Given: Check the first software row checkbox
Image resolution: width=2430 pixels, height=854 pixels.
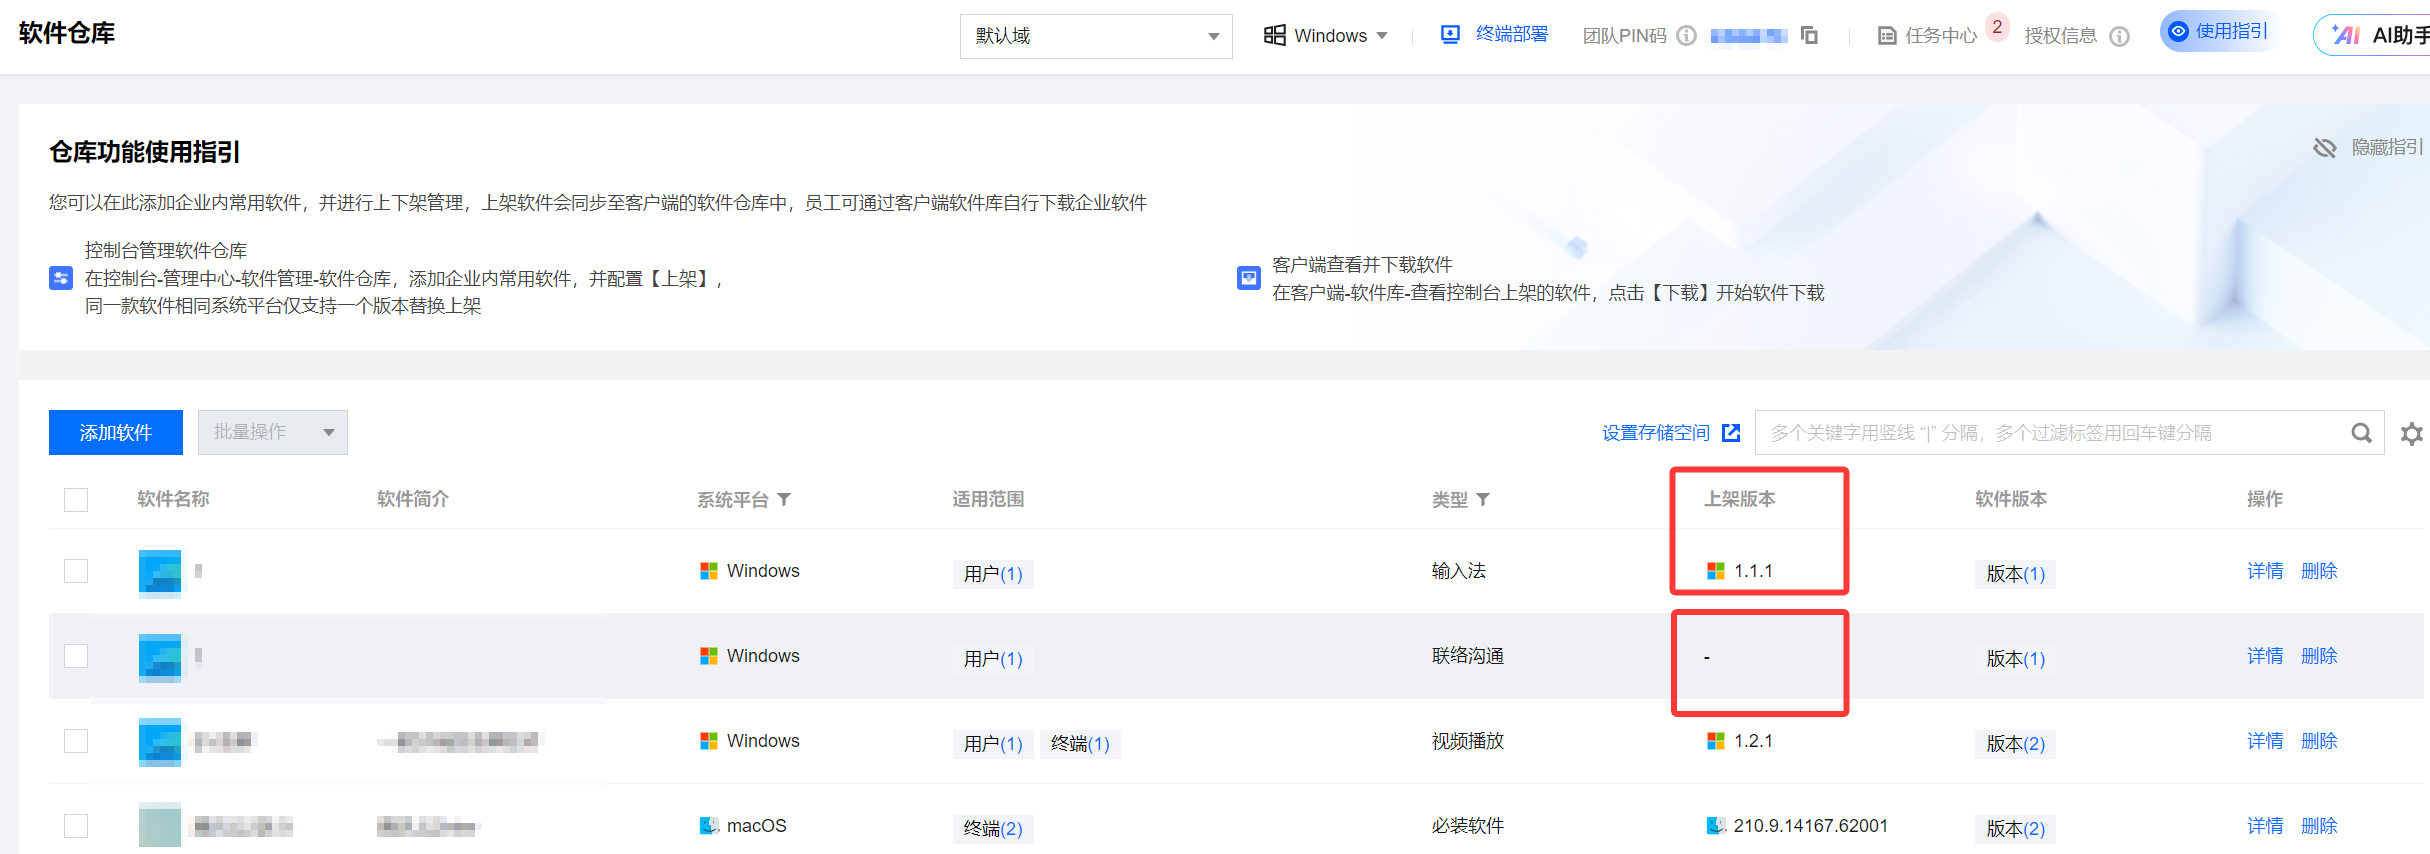Looking at the screenshot, I should 76,571.
